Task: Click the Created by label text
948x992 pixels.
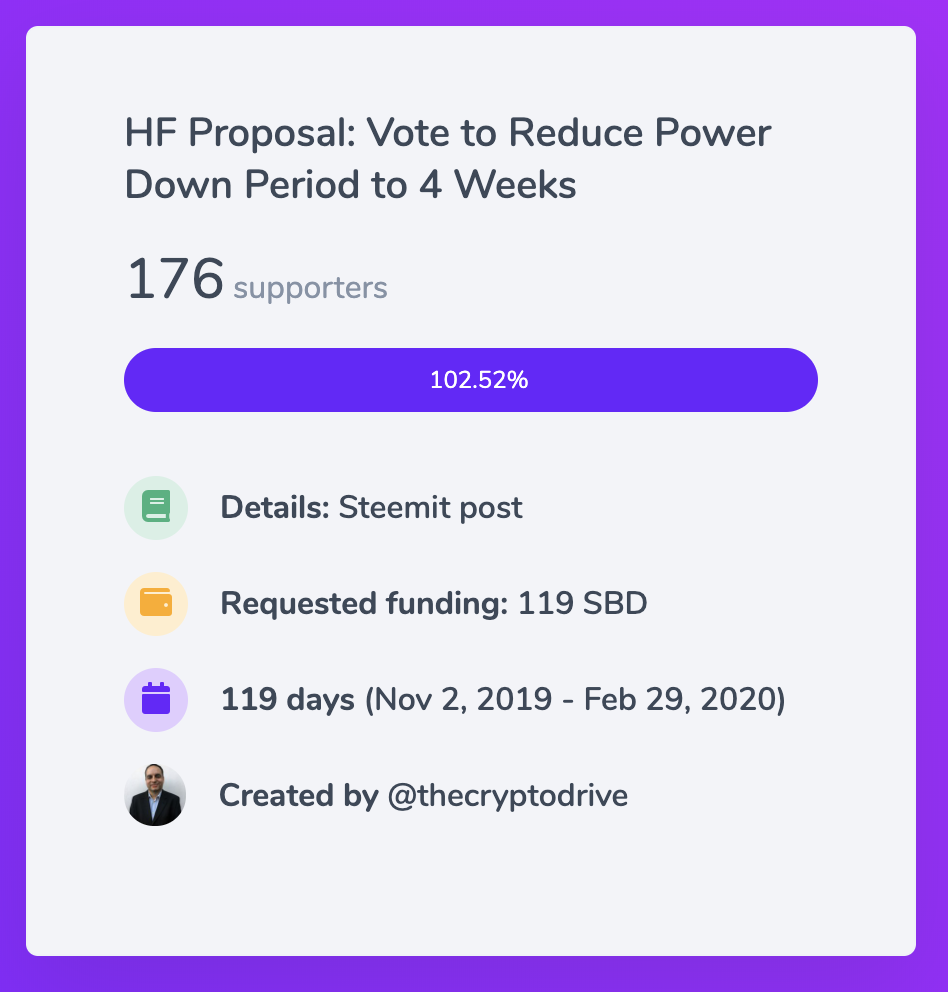Action: click(299, 796)
